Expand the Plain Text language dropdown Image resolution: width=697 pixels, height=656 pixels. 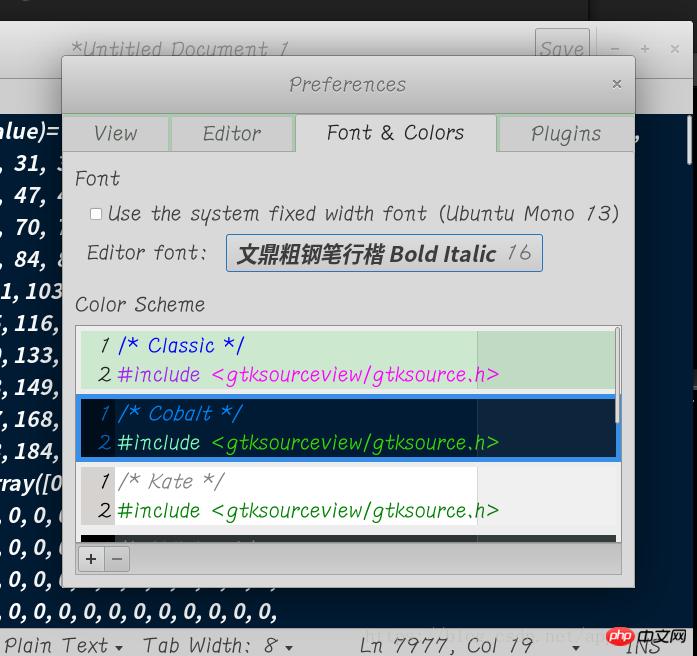65,645
